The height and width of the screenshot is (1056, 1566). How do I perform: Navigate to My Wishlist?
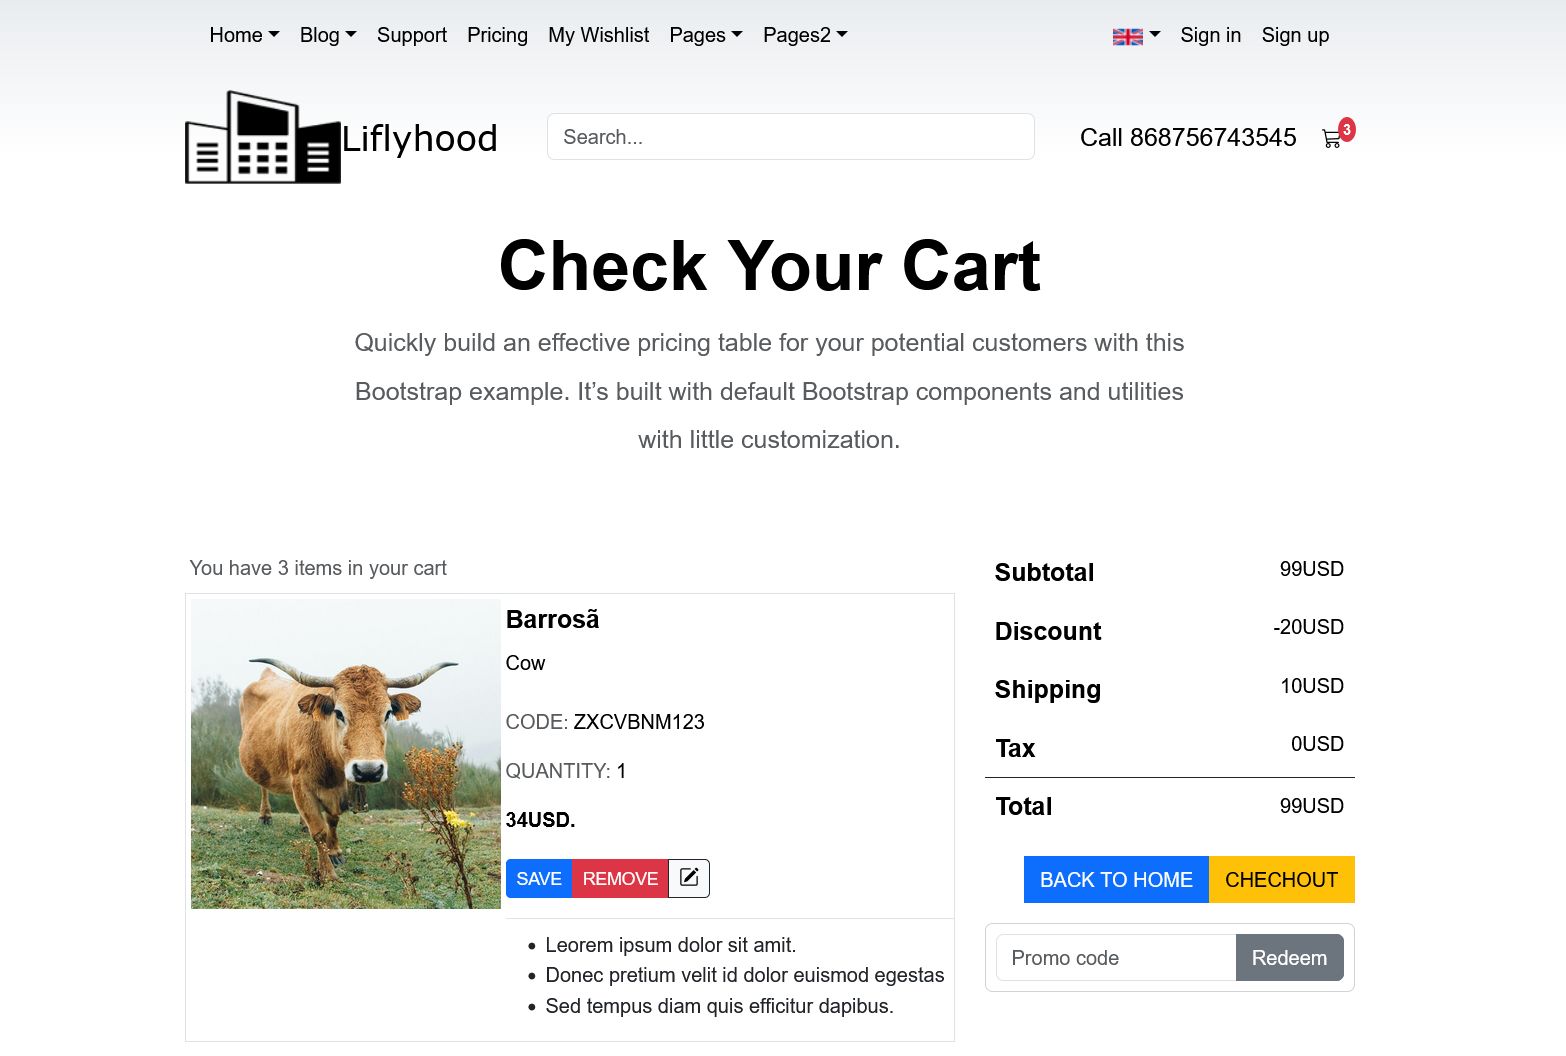598,35
